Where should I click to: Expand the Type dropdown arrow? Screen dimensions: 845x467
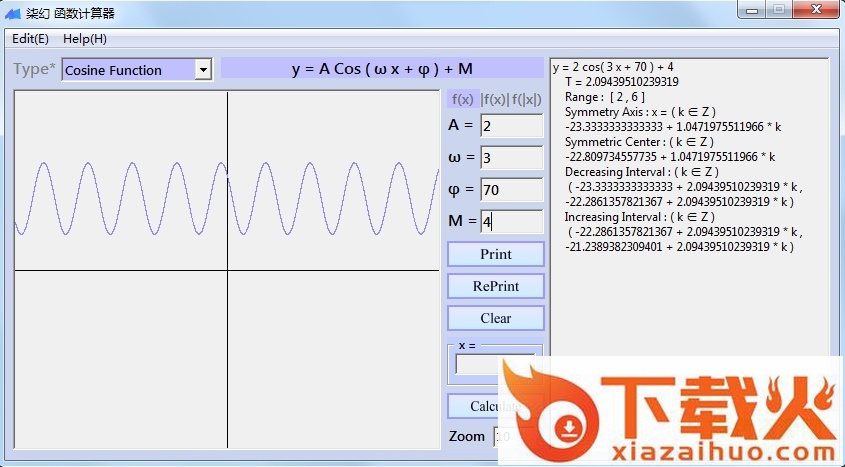coord(204,70)
